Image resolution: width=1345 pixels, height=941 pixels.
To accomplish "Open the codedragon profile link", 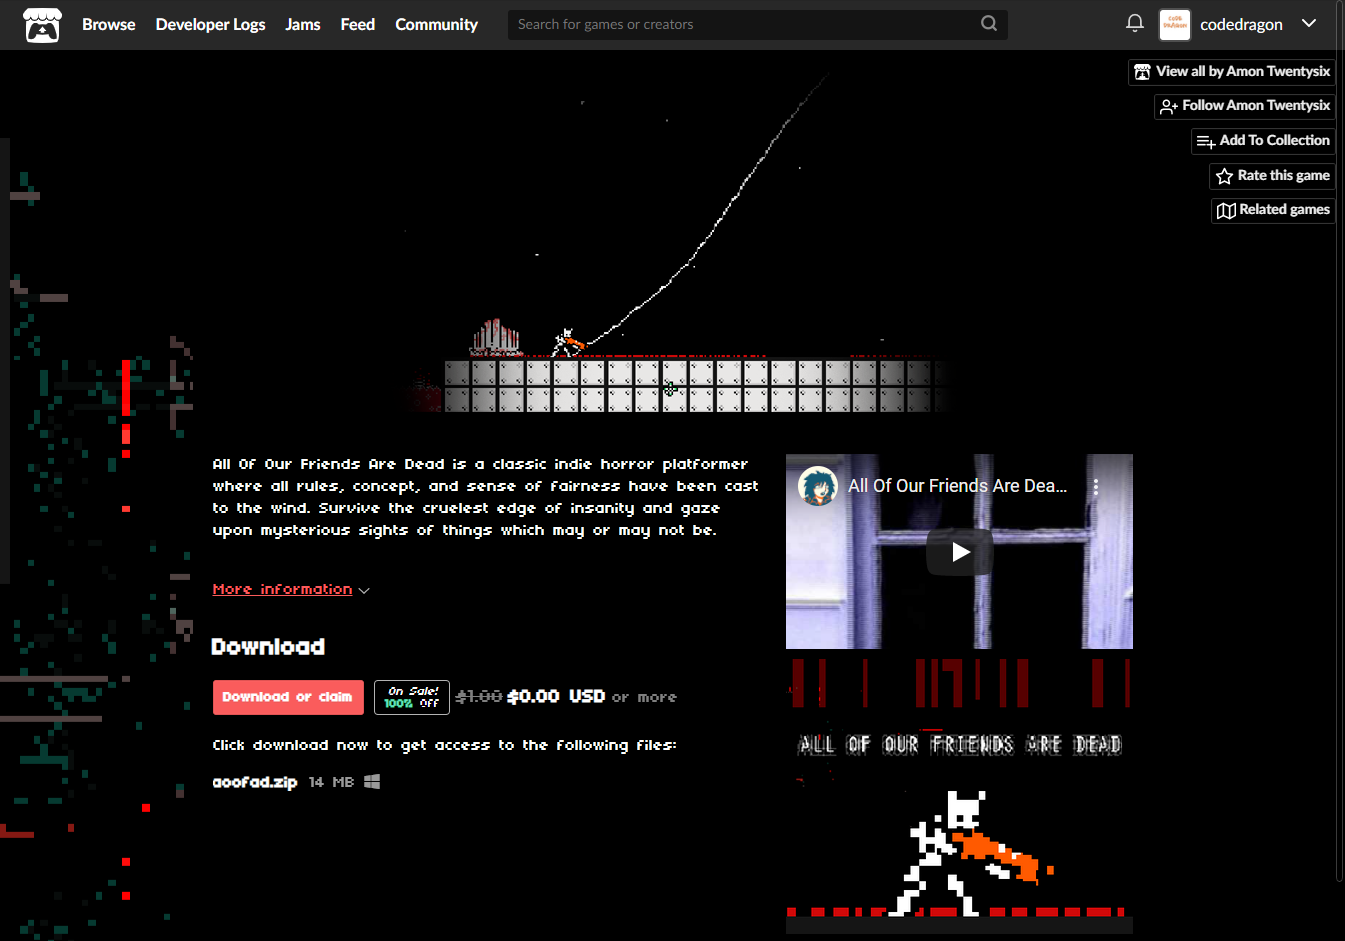I will coord(1241,24).
